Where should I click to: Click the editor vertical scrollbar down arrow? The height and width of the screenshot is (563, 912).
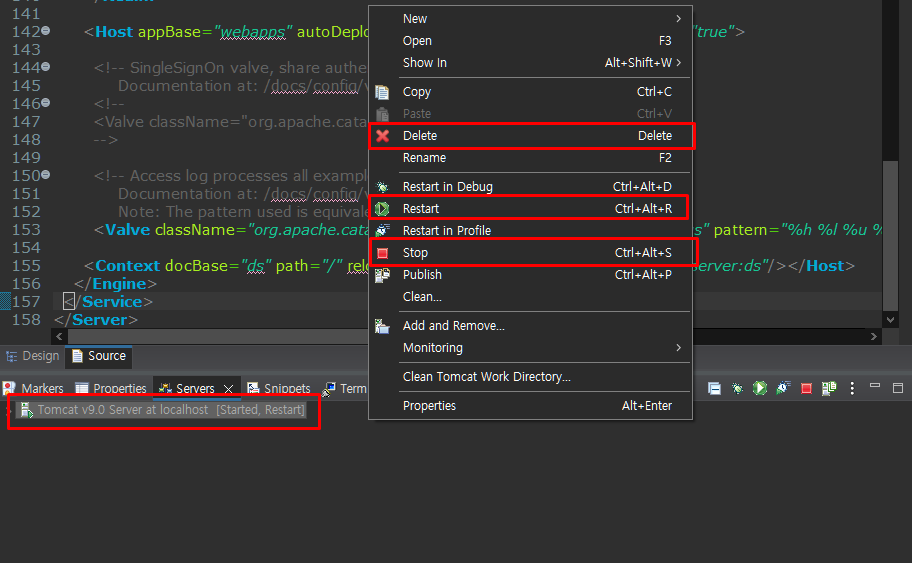pos(890,319)
